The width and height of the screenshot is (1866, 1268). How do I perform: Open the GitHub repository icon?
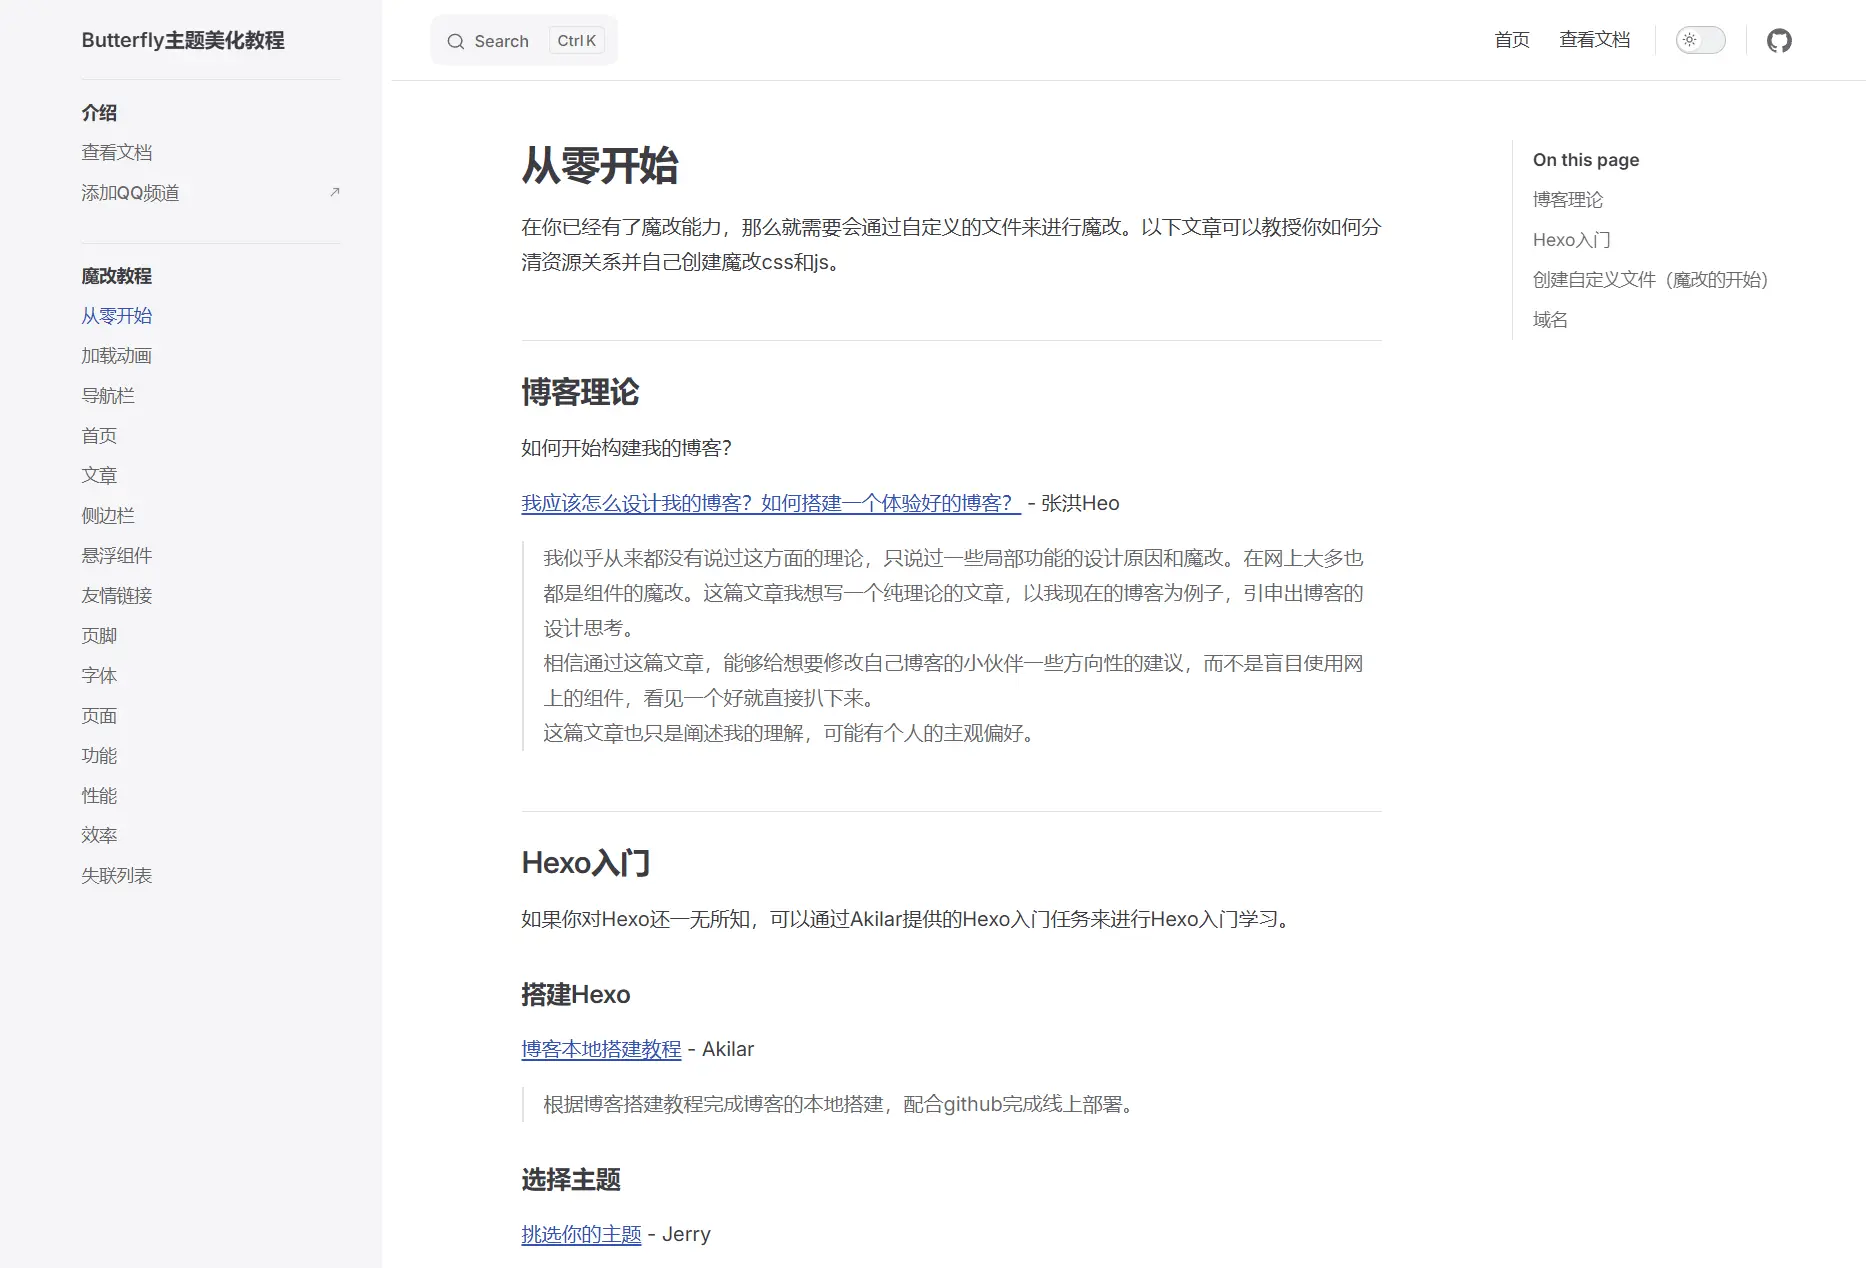[x=1779, y=41]
